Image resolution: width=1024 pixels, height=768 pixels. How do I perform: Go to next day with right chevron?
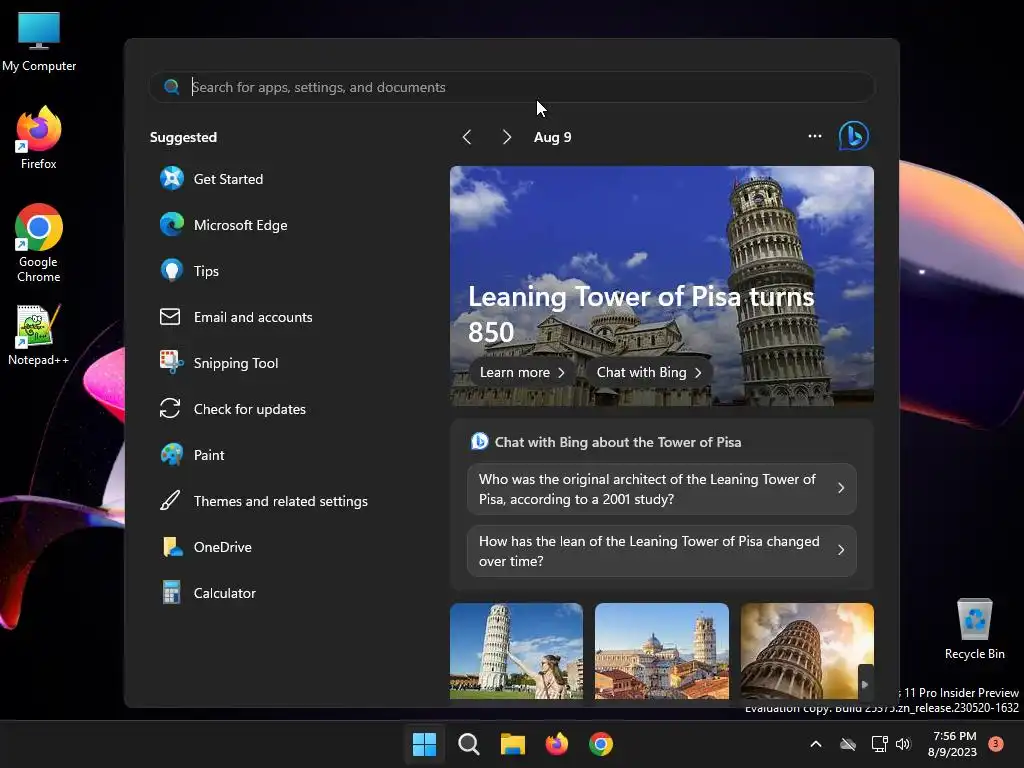click(x=507, y=136)
